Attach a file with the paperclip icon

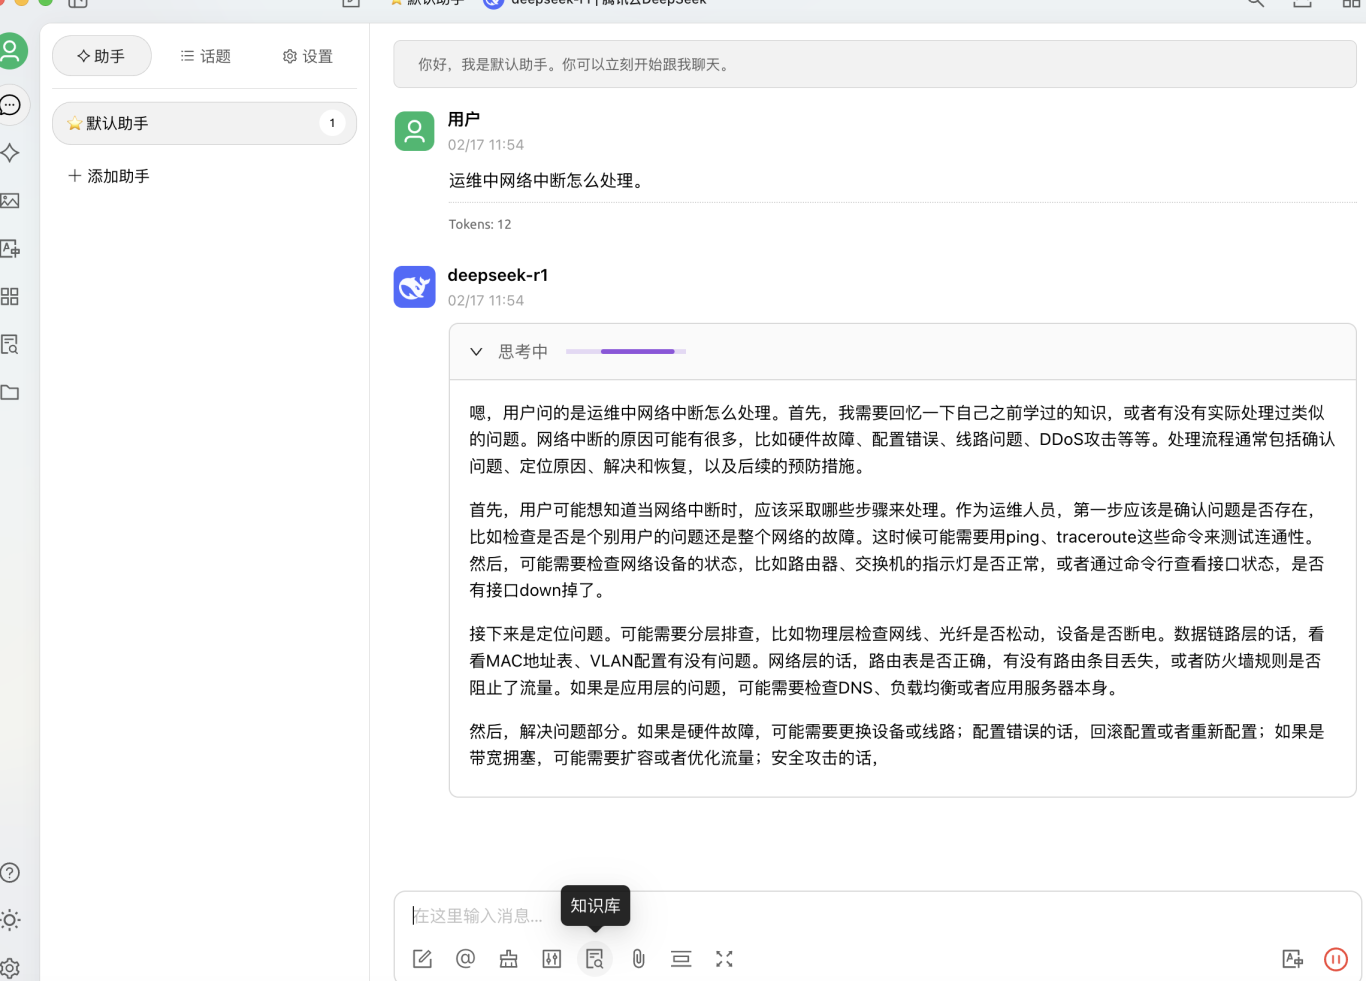coord(638,958)
